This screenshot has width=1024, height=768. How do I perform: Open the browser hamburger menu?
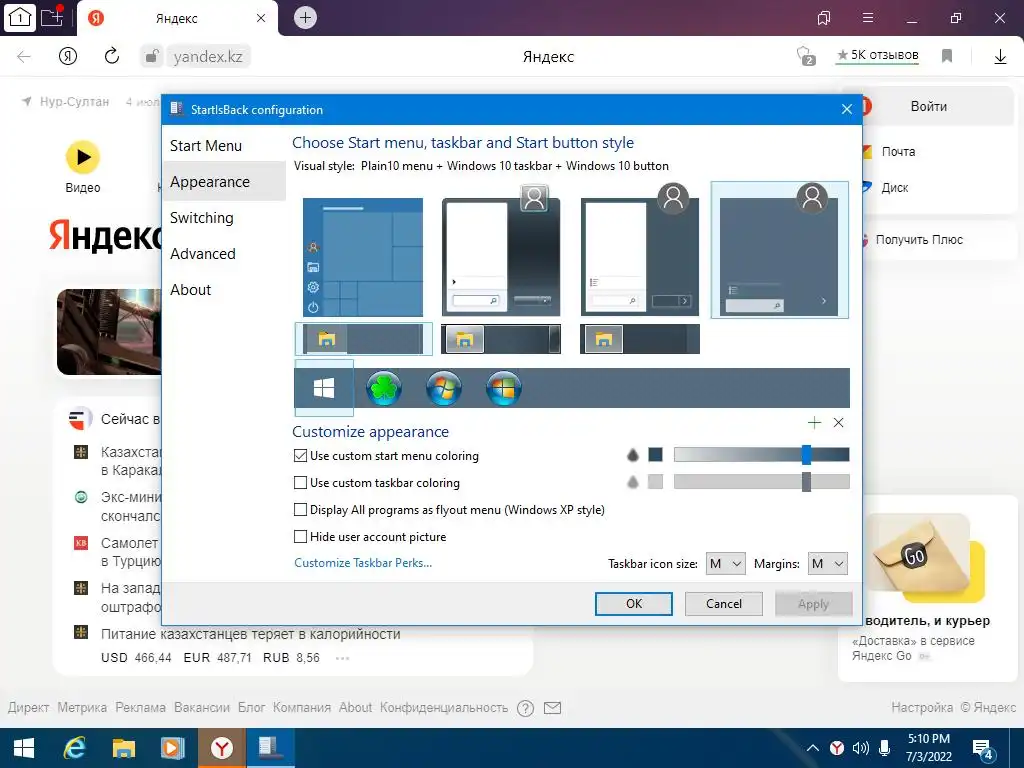tap(868, 18)
